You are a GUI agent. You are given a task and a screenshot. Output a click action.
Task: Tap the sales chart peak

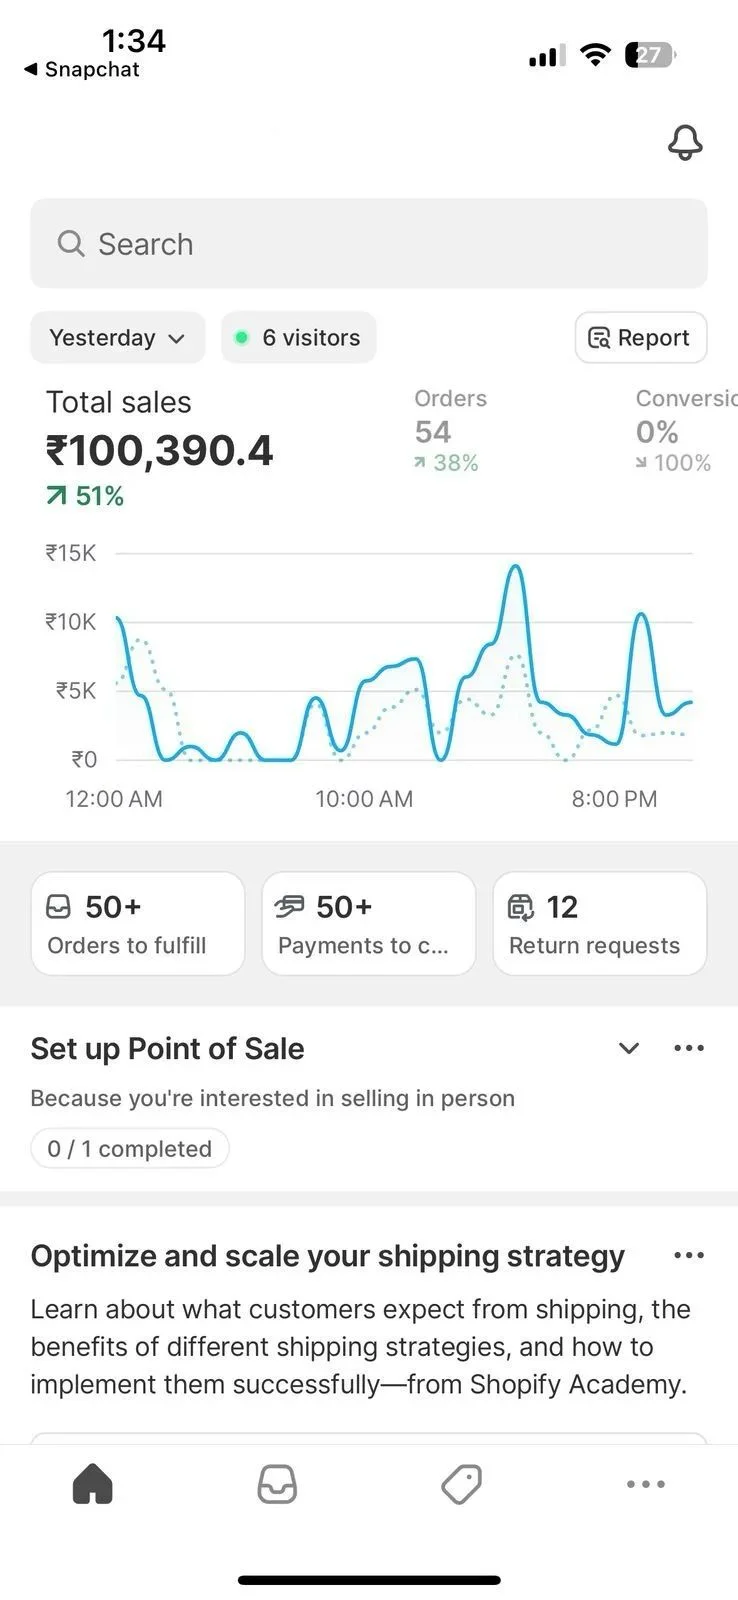coord(515,568)
